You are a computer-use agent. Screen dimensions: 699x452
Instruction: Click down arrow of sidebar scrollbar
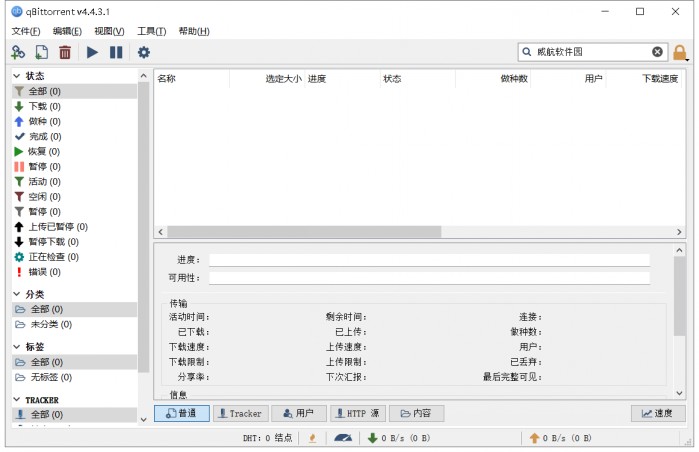coord(144,419)
